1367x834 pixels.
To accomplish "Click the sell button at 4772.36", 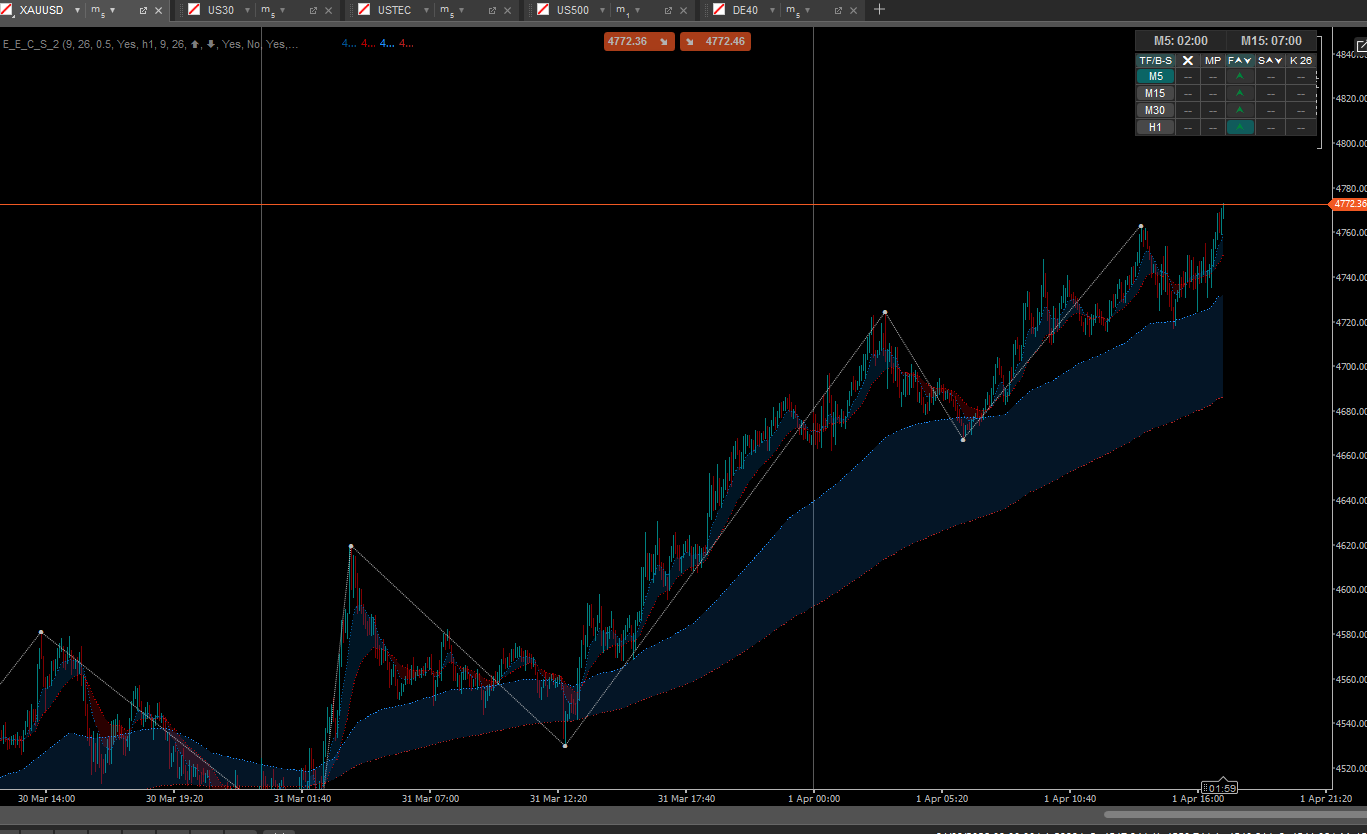I will click(639, 41).
